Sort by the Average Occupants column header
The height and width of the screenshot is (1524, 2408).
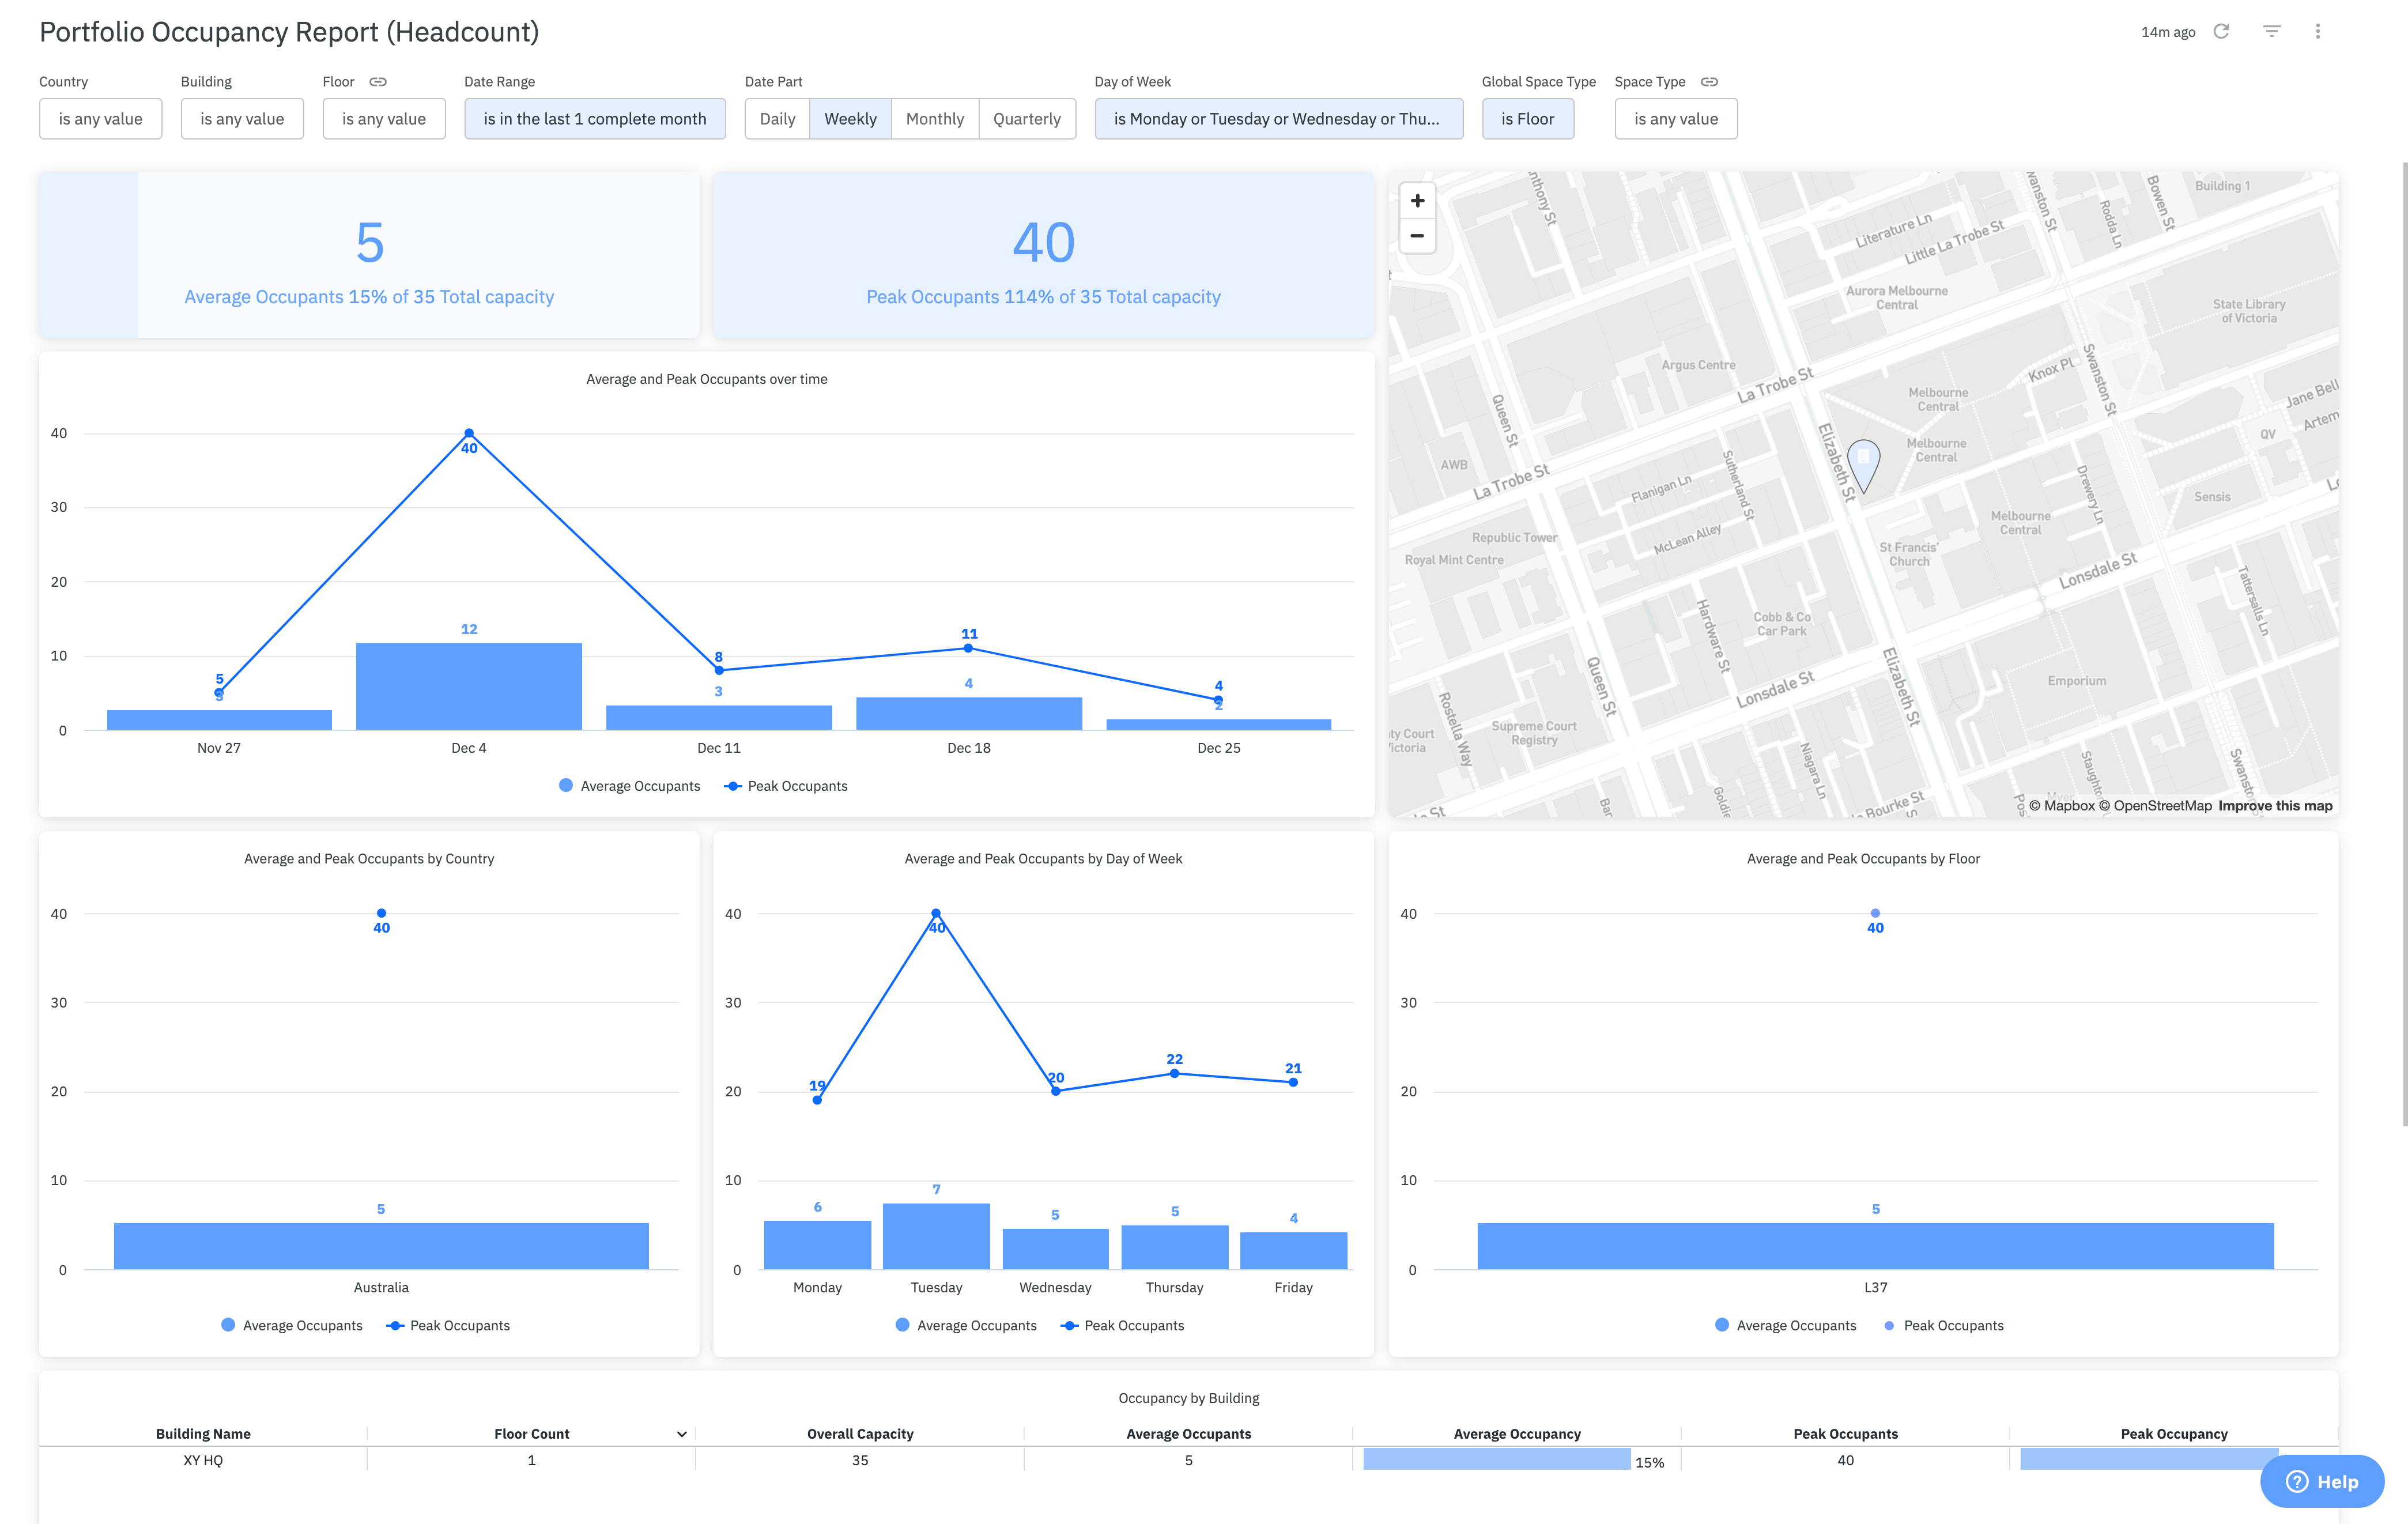click(x=1188, y=1434)
